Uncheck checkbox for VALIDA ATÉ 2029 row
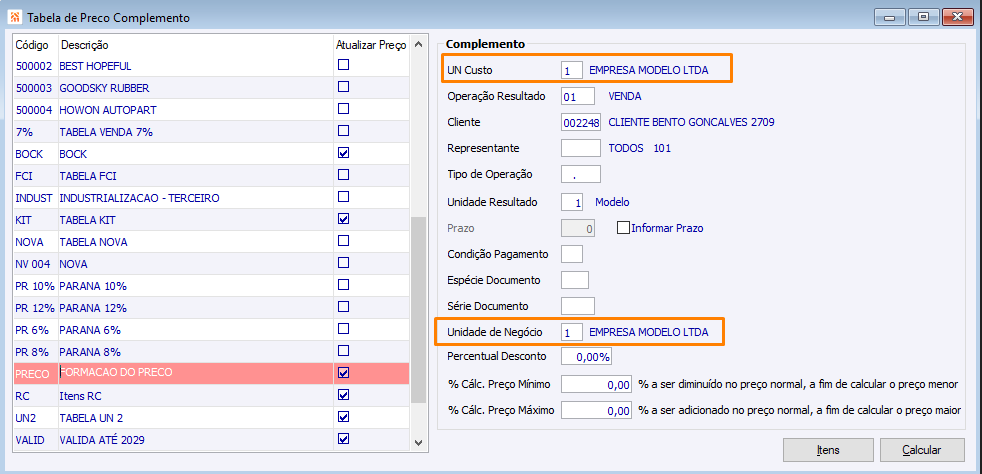The width and height of the screenshot is (982, 474). pos(343,439)
